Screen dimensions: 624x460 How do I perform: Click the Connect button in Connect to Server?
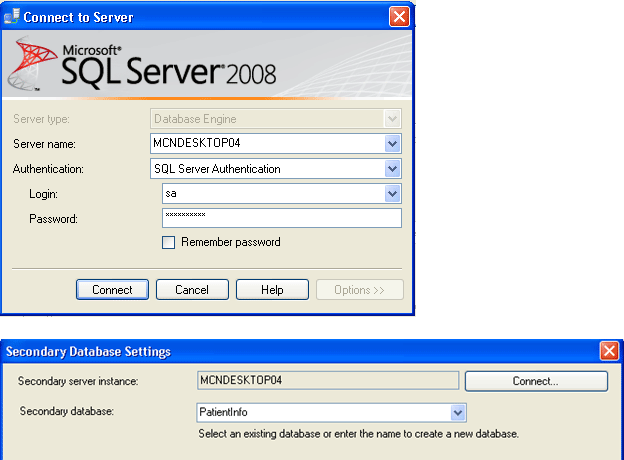pos(112,289)
